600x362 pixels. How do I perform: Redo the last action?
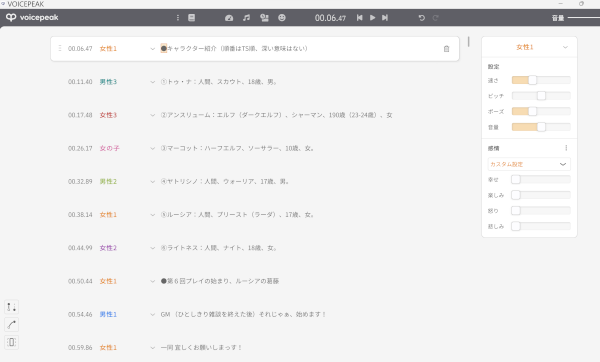click(x=435, y=18)
